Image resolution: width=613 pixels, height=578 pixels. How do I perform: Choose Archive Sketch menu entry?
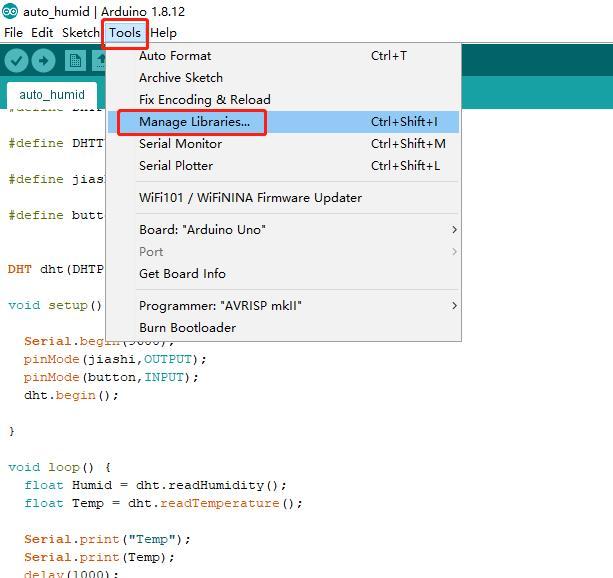pos(283,78)
